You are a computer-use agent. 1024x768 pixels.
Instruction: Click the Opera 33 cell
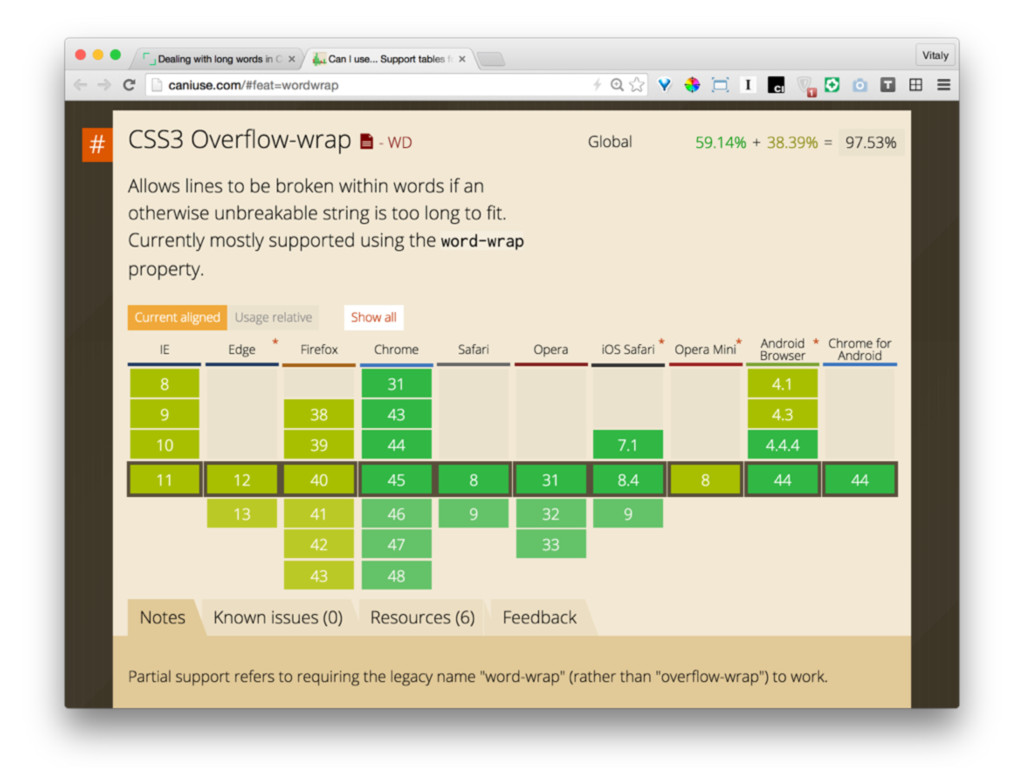click(551, 545)
